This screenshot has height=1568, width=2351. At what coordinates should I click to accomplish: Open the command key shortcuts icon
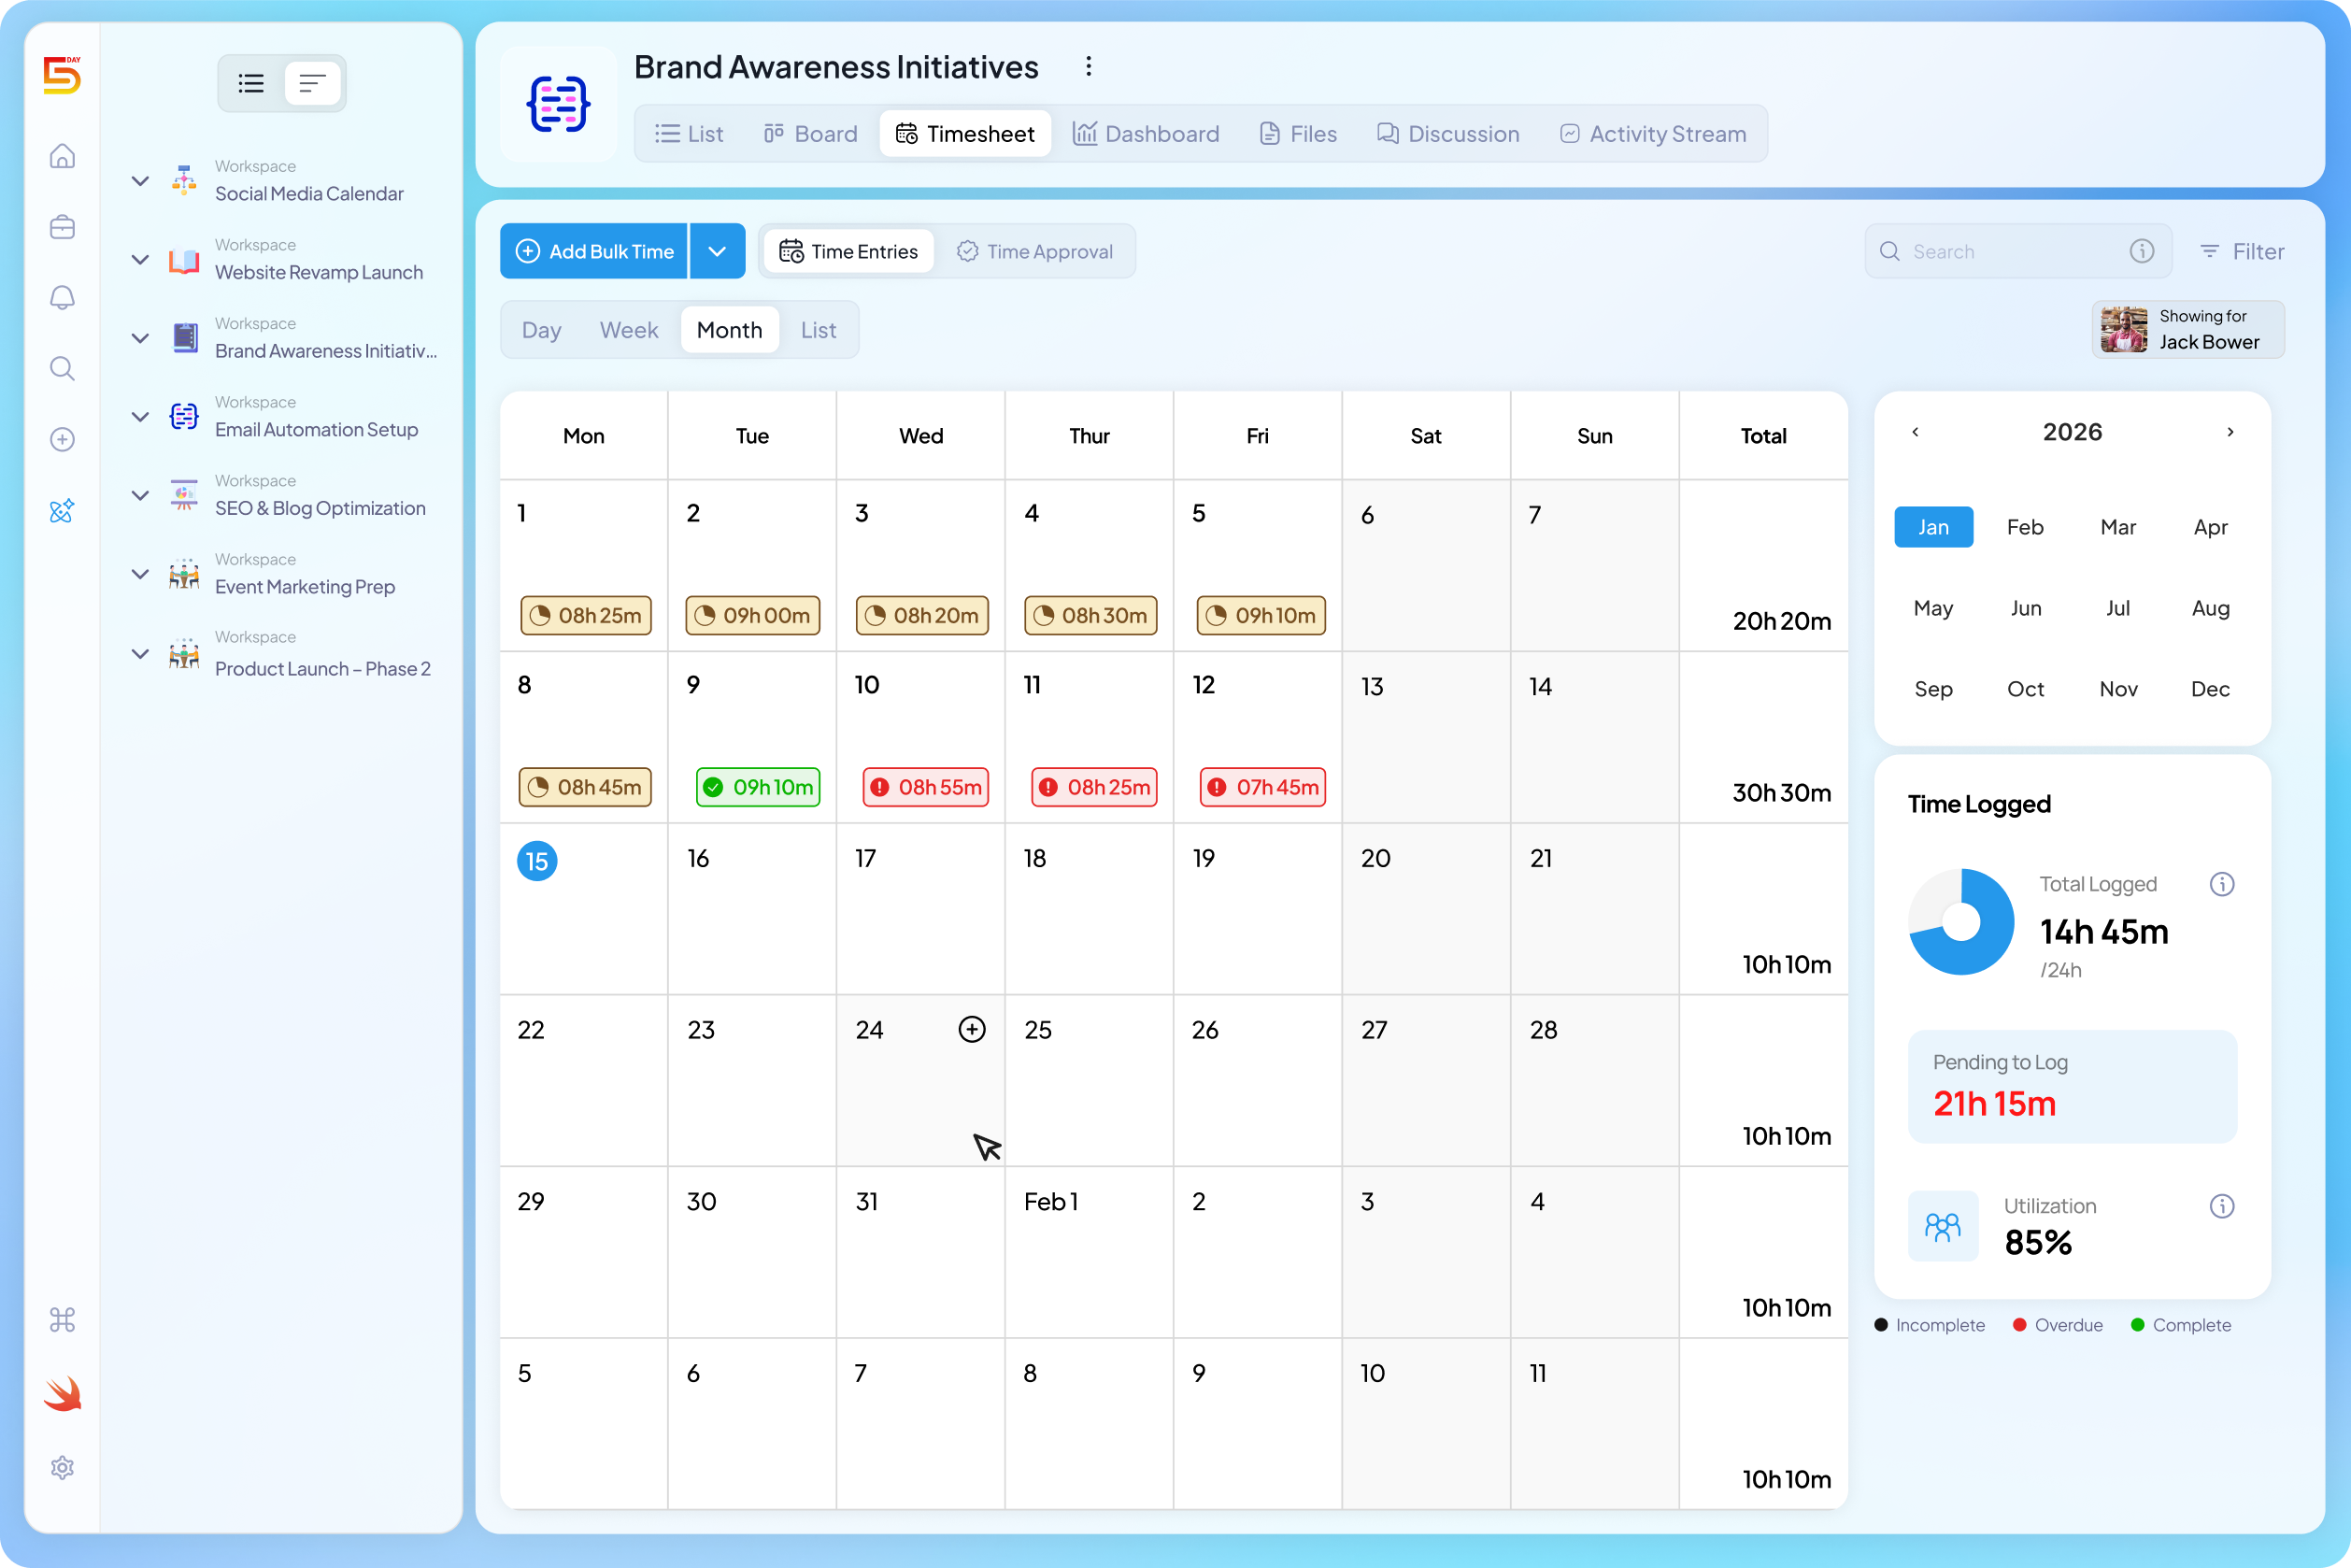tap(62, 1320)
